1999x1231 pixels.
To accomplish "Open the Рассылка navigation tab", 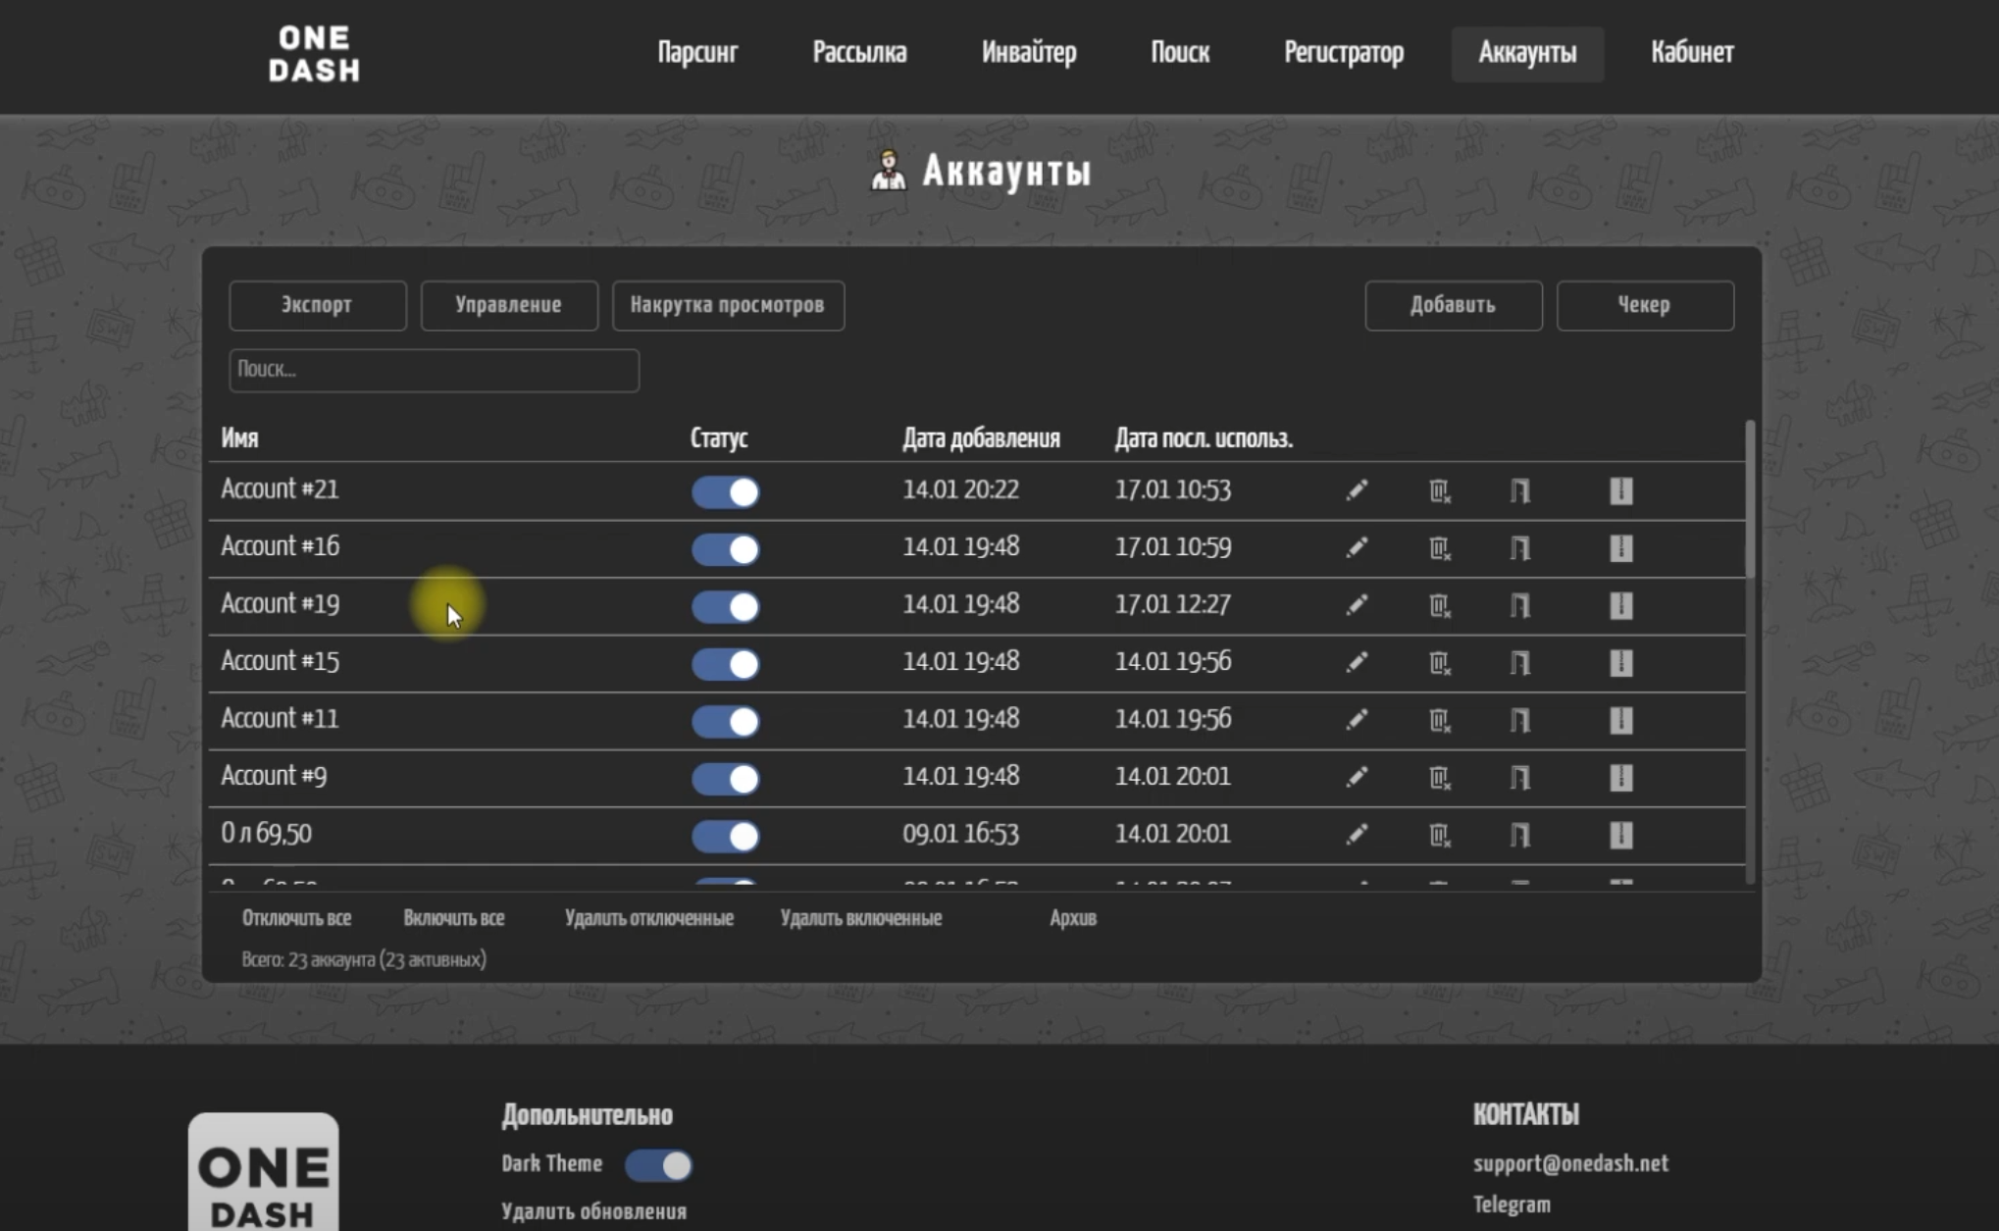I will click(x=859, y=53).
